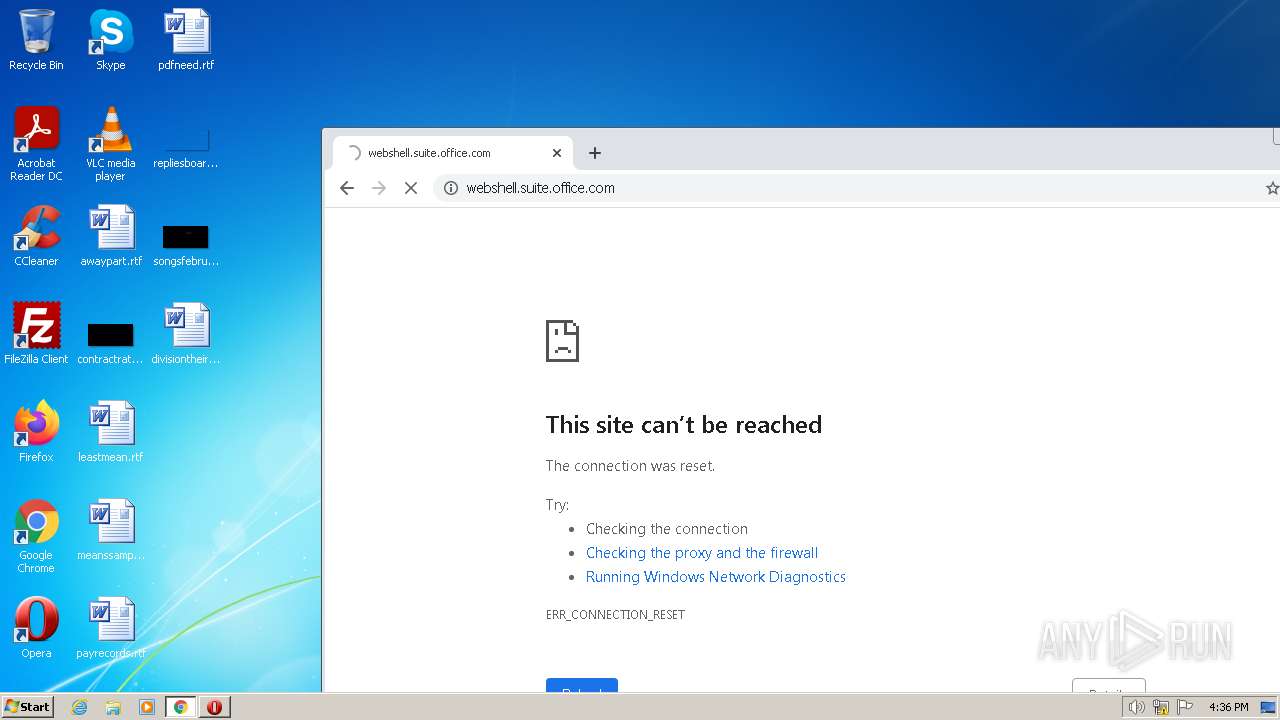Follow 'Checking the proxy and the firewall' link
This screenshot has height=720, width=1280.
pos(702,553)
